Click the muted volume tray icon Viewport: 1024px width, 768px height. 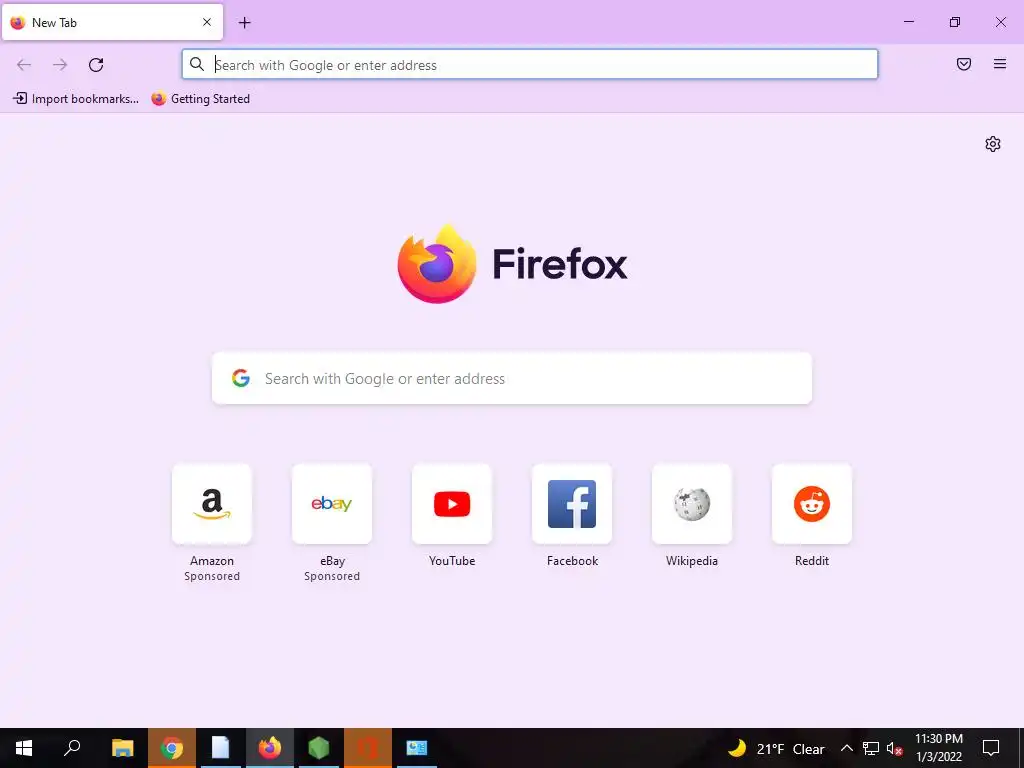[895, 748]
